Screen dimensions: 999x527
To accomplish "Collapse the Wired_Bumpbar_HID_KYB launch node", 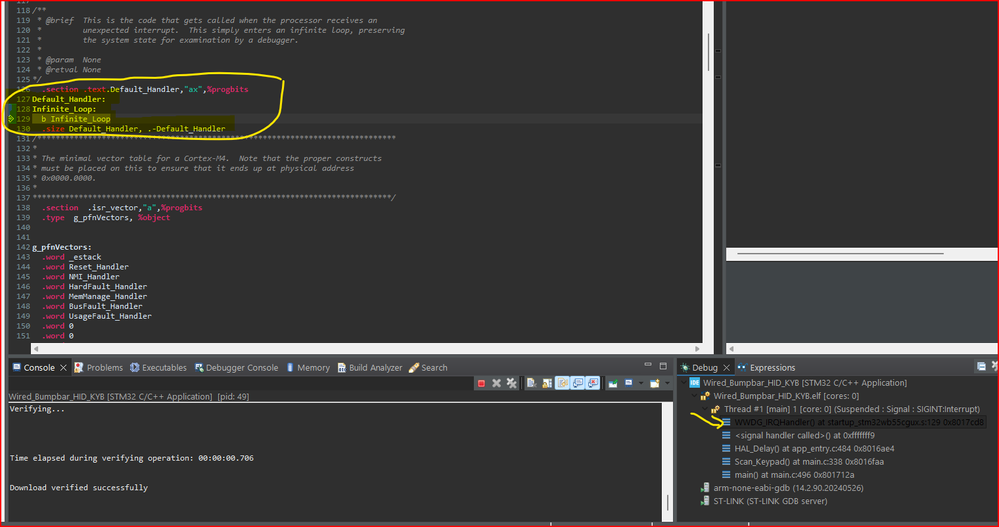I will point(684,382).
